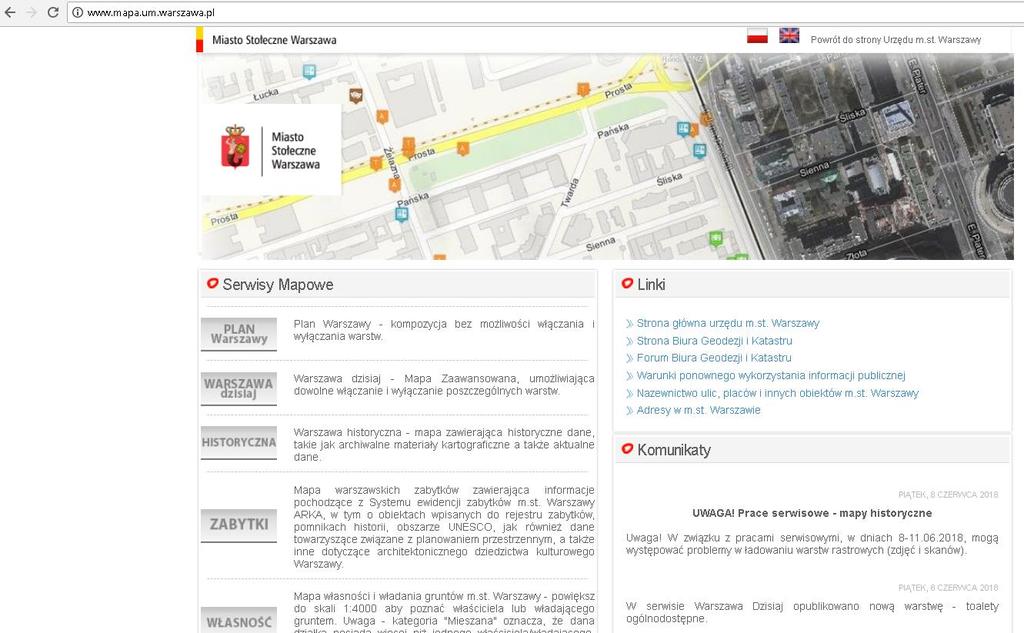
Task: Open the PLAN Warszawy map service
Action: (x=238, y=334)
